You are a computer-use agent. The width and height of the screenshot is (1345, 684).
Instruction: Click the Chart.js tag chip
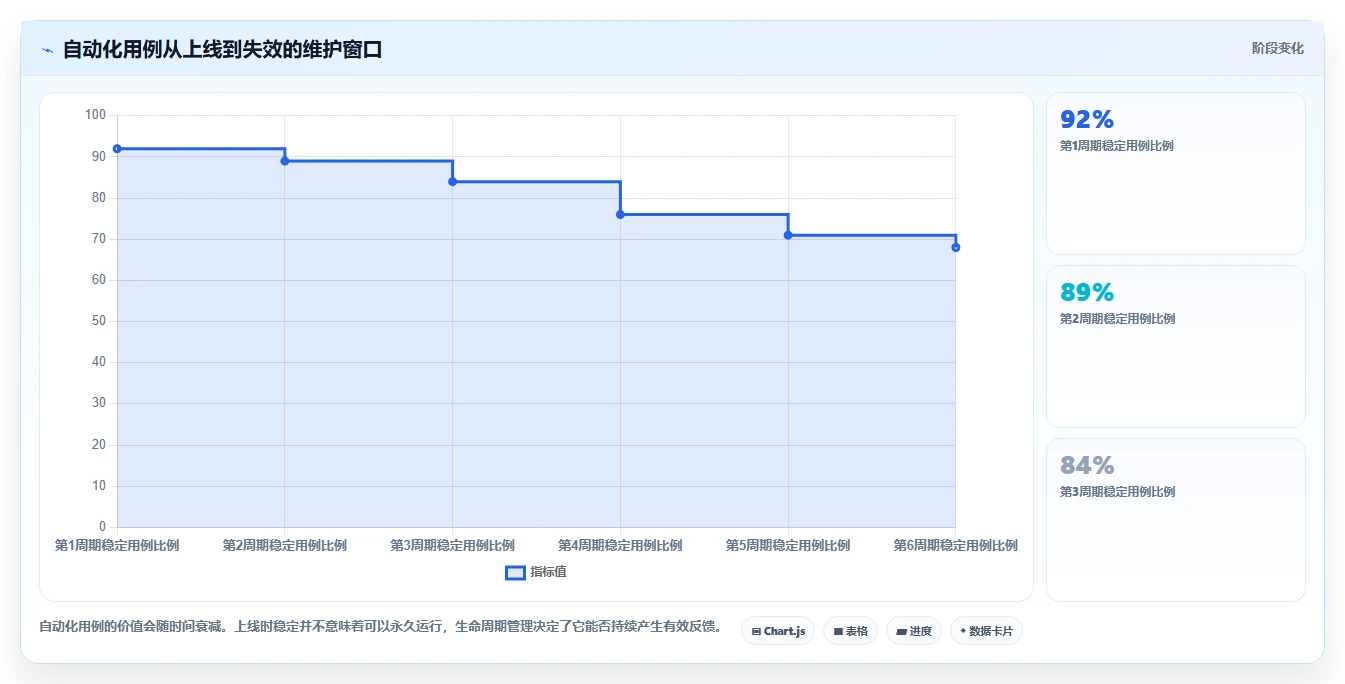pos(778,631)
